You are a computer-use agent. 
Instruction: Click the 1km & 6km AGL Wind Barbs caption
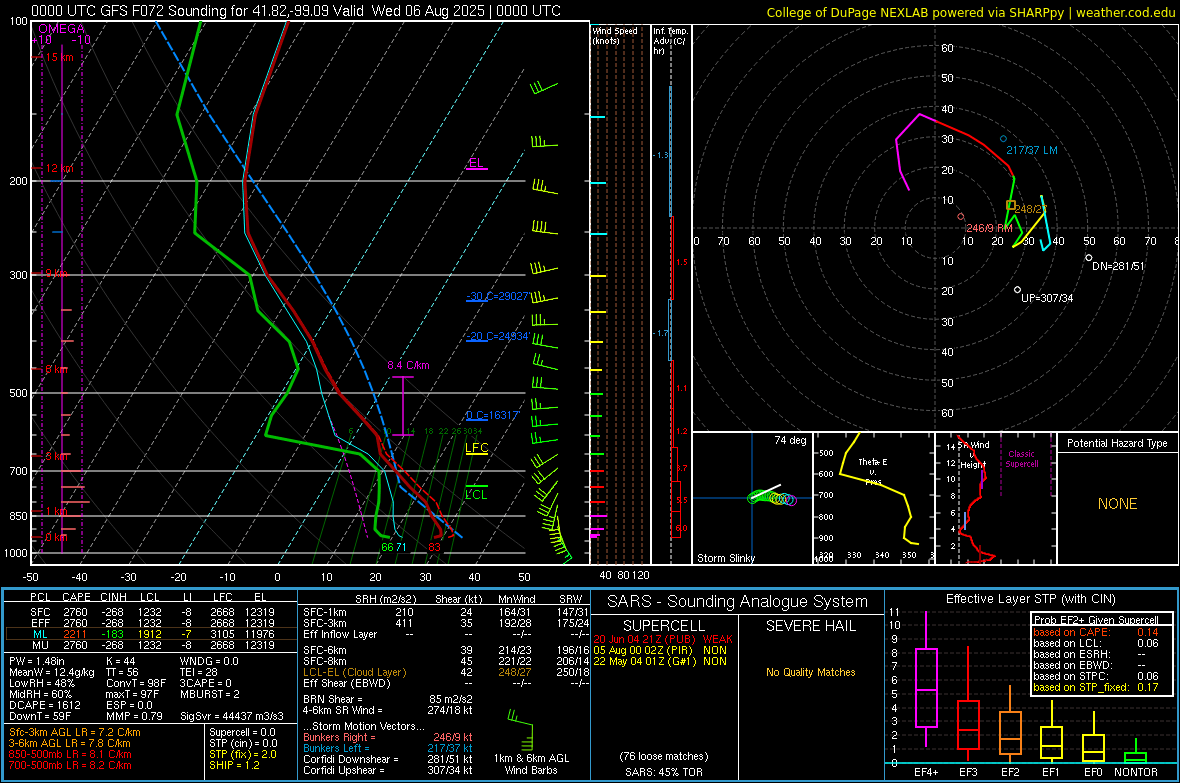pyautogui.click(x=531, y=764)
